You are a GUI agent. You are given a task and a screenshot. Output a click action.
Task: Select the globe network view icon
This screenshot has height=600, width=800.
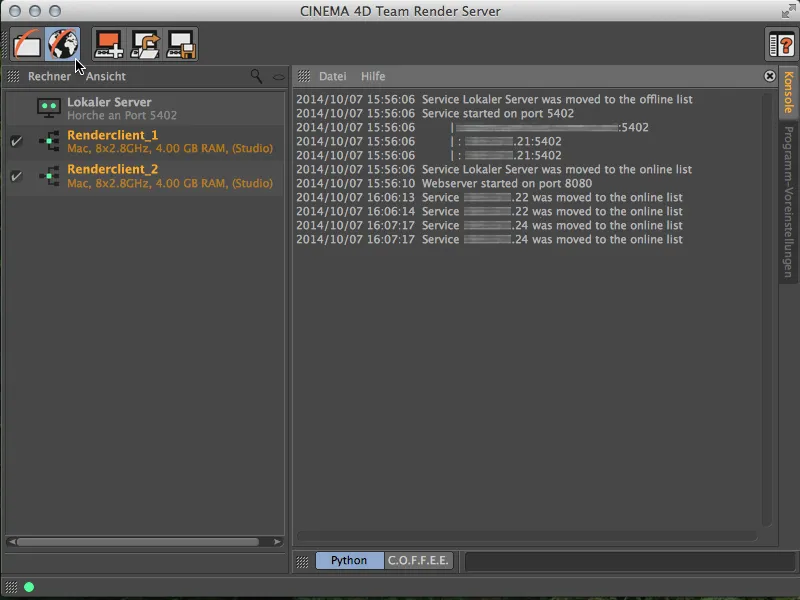[x=64, y=42]
